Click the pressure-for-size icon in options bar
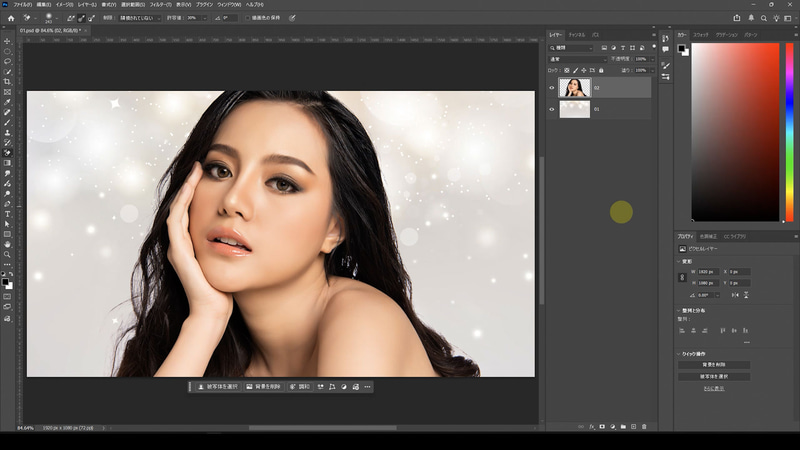The width and height of the screenshot is (800, 450). click(292, 18)
